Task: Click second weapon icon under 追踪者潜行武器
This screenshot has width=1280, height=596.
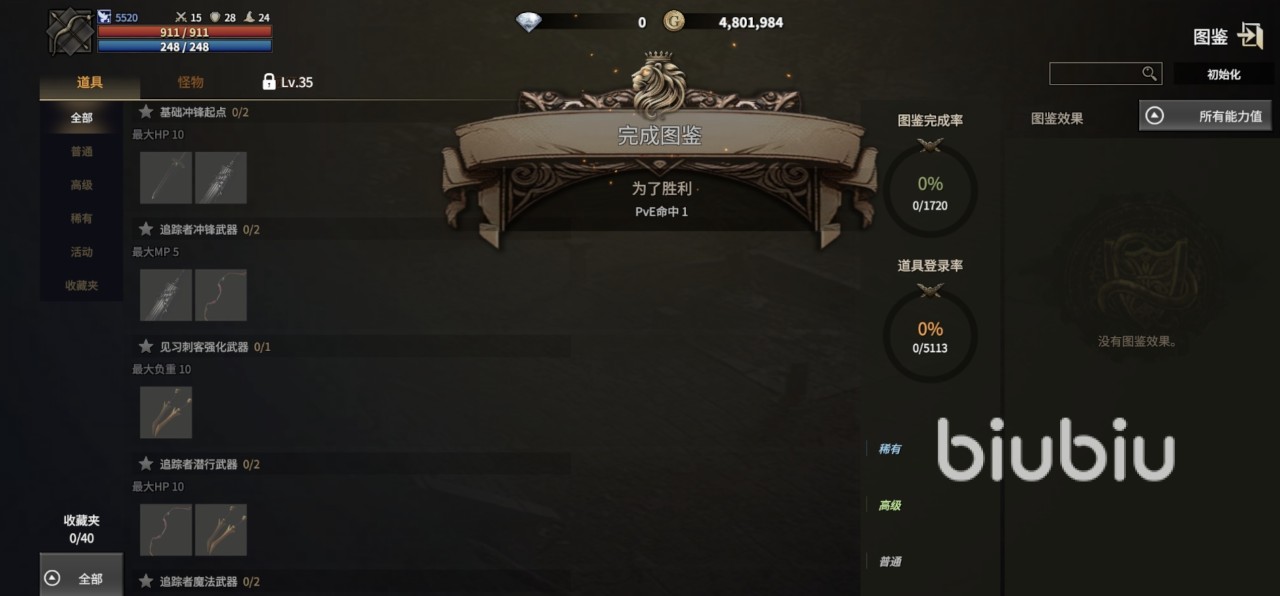Action: [x=221, y=530]
